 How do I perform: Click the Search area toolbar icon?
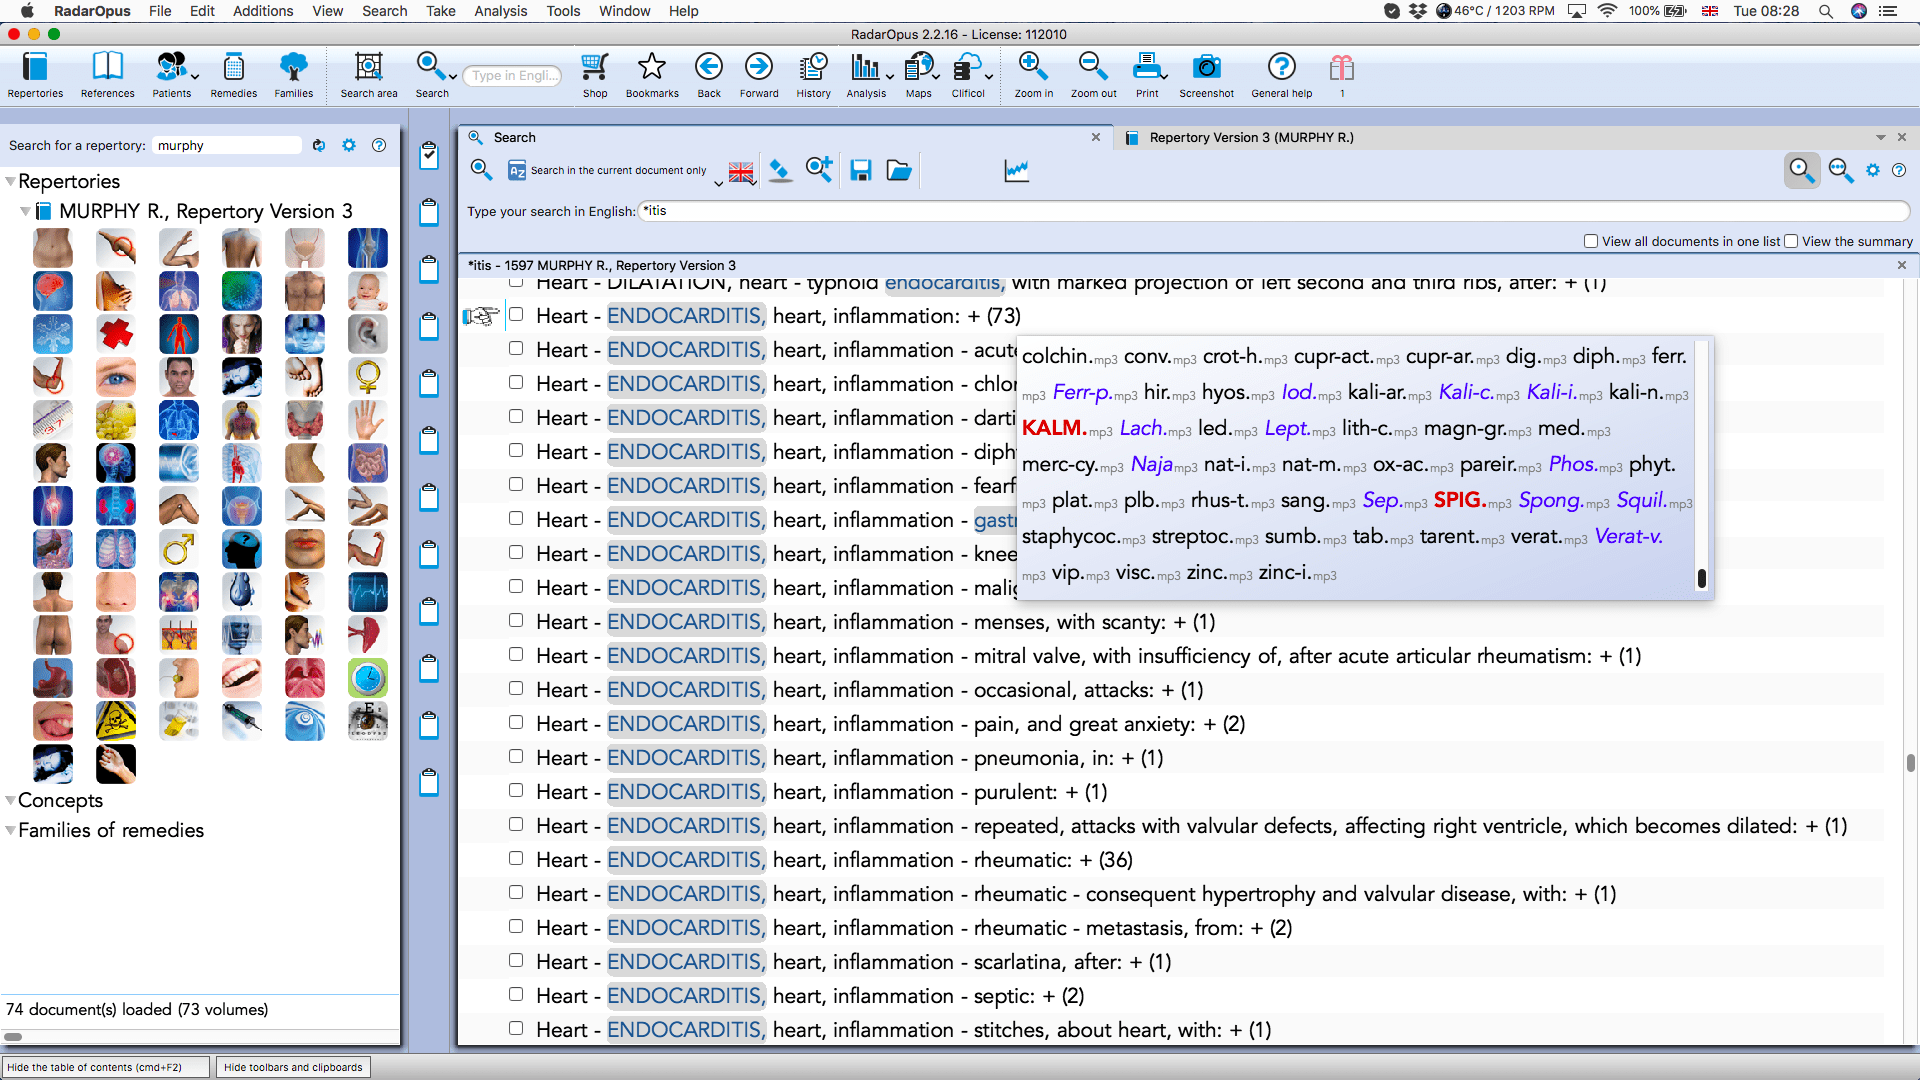click(x=368, y=75)
